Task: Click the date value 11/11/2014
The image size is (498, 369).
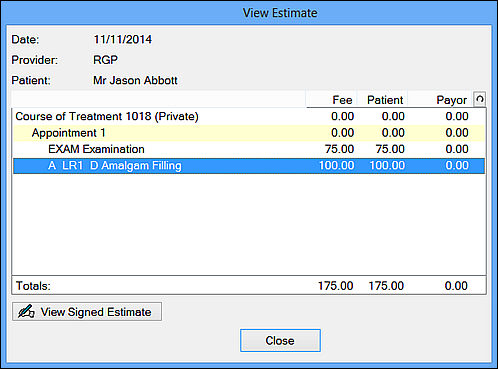Action: 123,40
